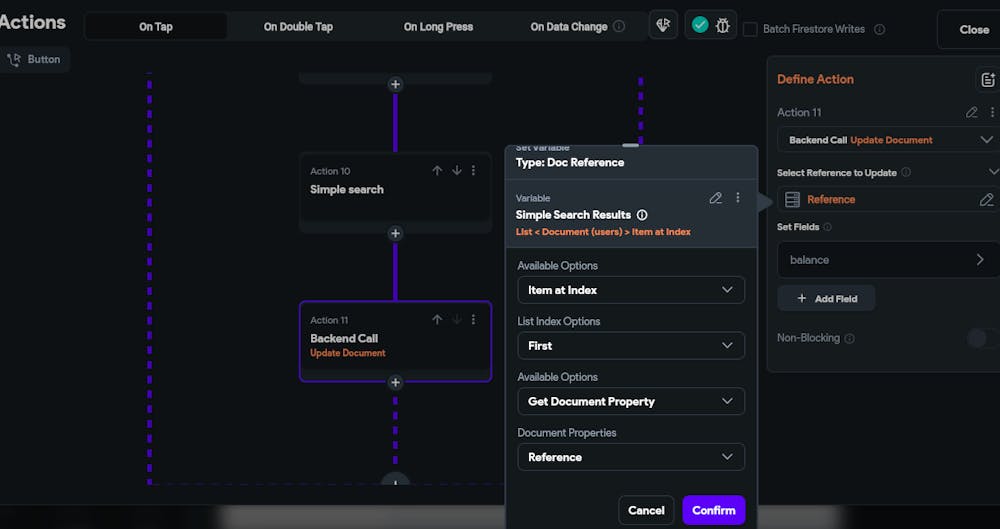This screenshot has width=1000, height=529.
Task: Open Action 11 card's three-dot menu
Action: pos(474,320)
